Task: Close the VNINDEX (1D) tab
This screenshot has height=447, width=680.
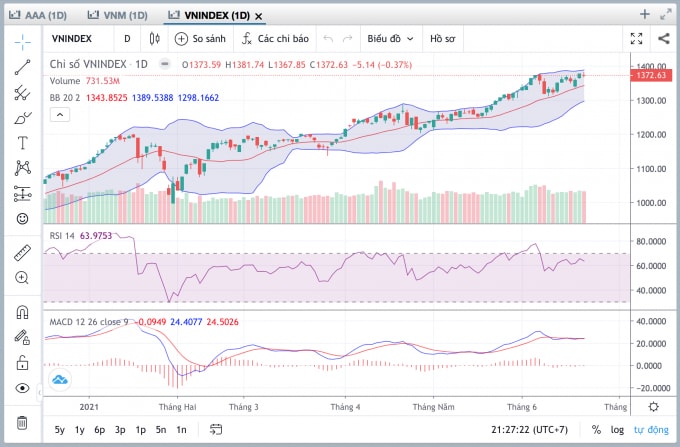Action: (x=258, y=16)
